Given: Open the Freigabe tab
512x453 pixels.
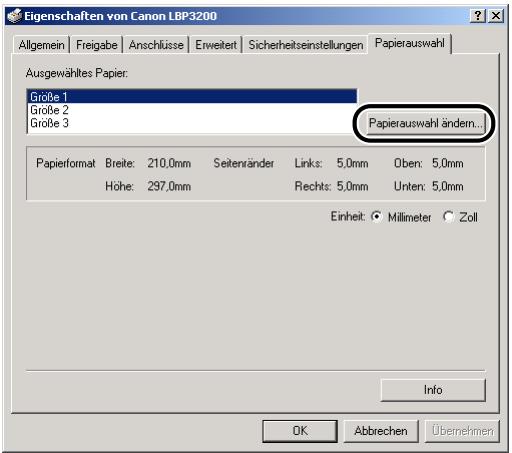Looking at the screenshot, I should pos(96,45).
